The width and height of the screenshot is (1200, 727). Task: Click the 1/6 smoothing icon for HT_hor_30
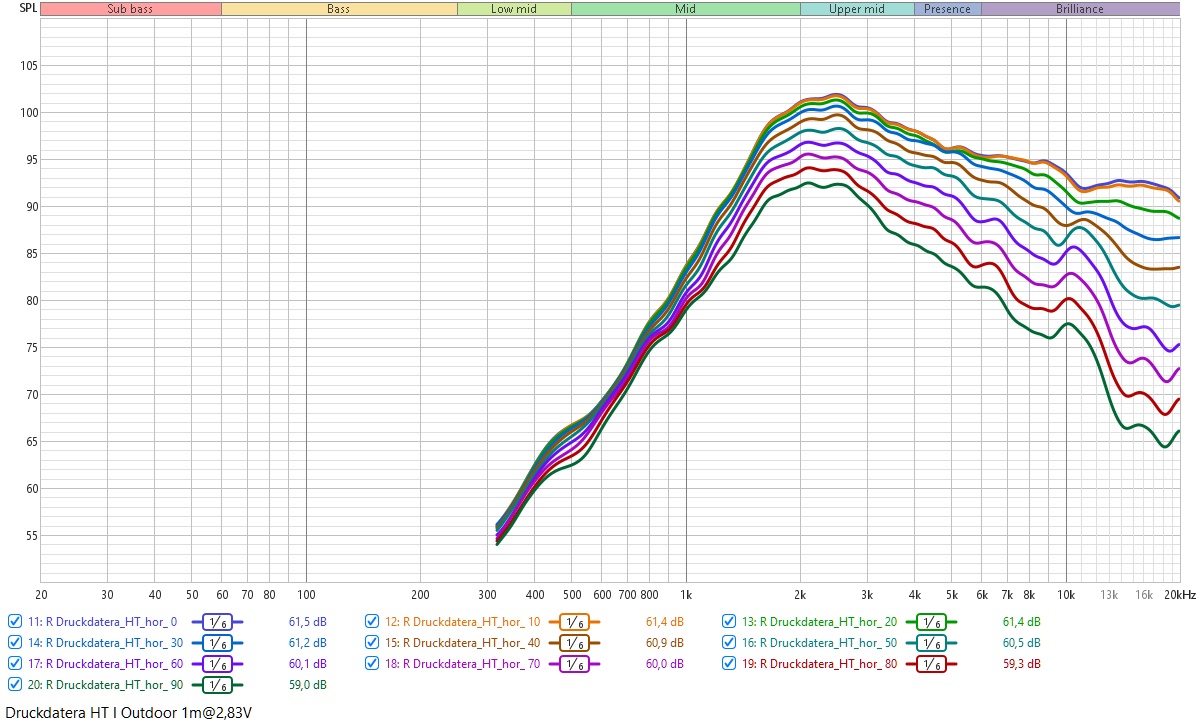(x=217, y=643)
